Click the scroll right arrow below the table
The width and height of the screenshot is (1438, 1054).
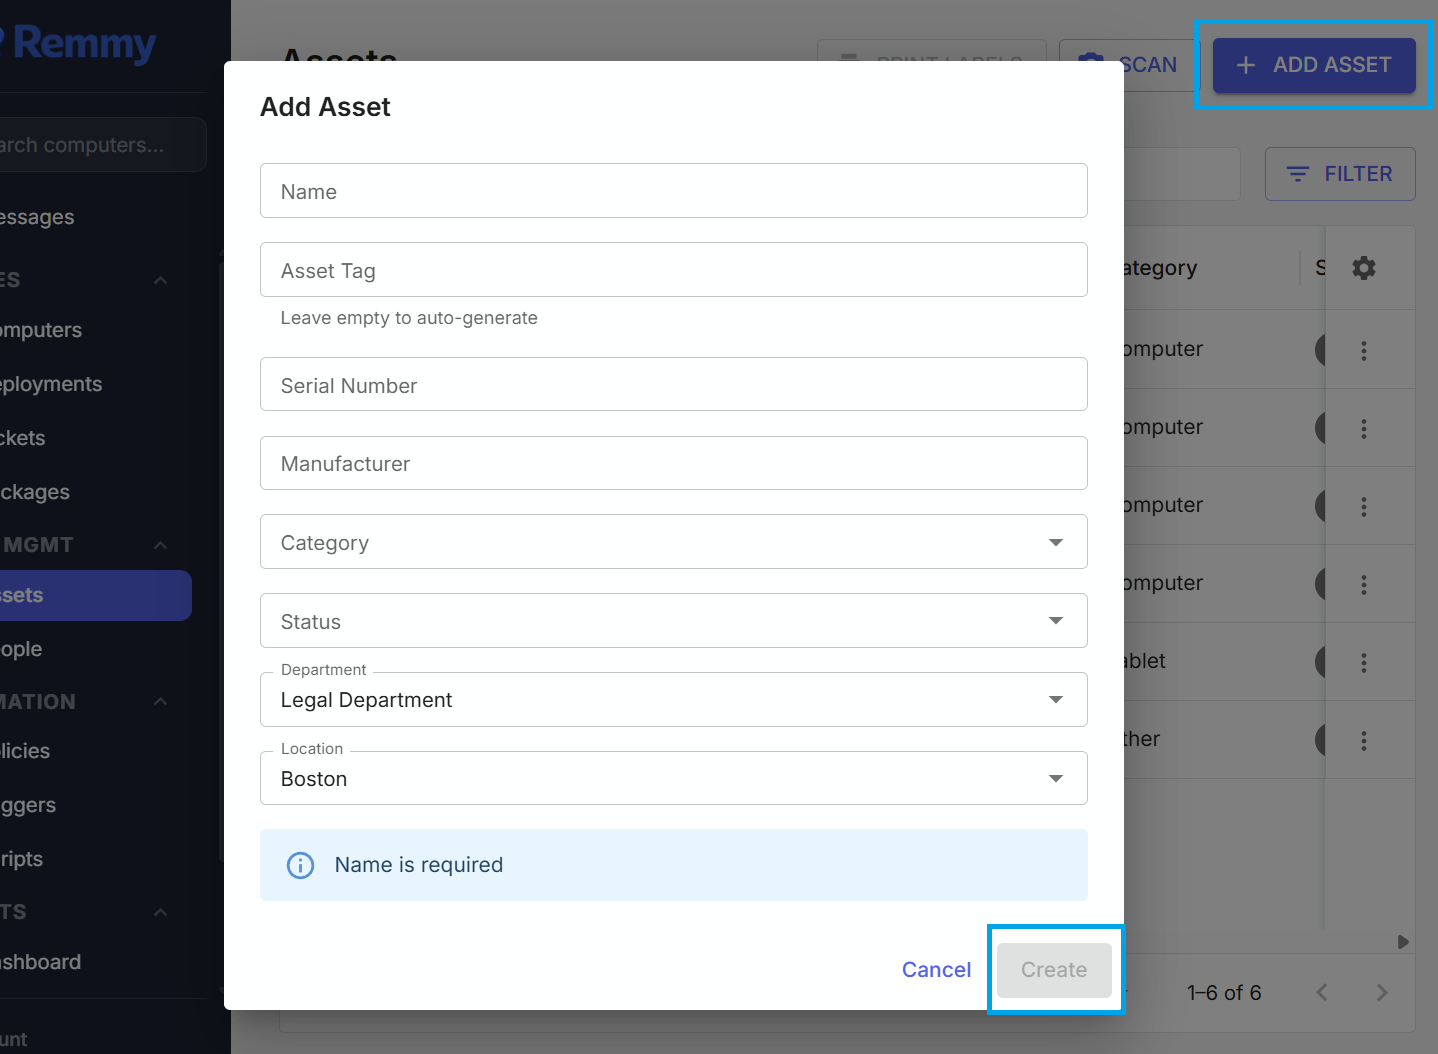pyautogui.click(x=1402, y=942)
